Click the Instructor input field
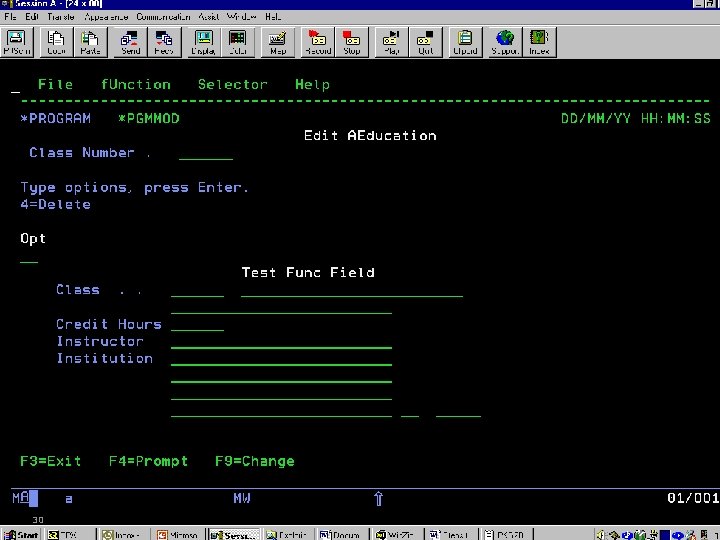This screenshot has height=540, width=720. click(281, 342)
